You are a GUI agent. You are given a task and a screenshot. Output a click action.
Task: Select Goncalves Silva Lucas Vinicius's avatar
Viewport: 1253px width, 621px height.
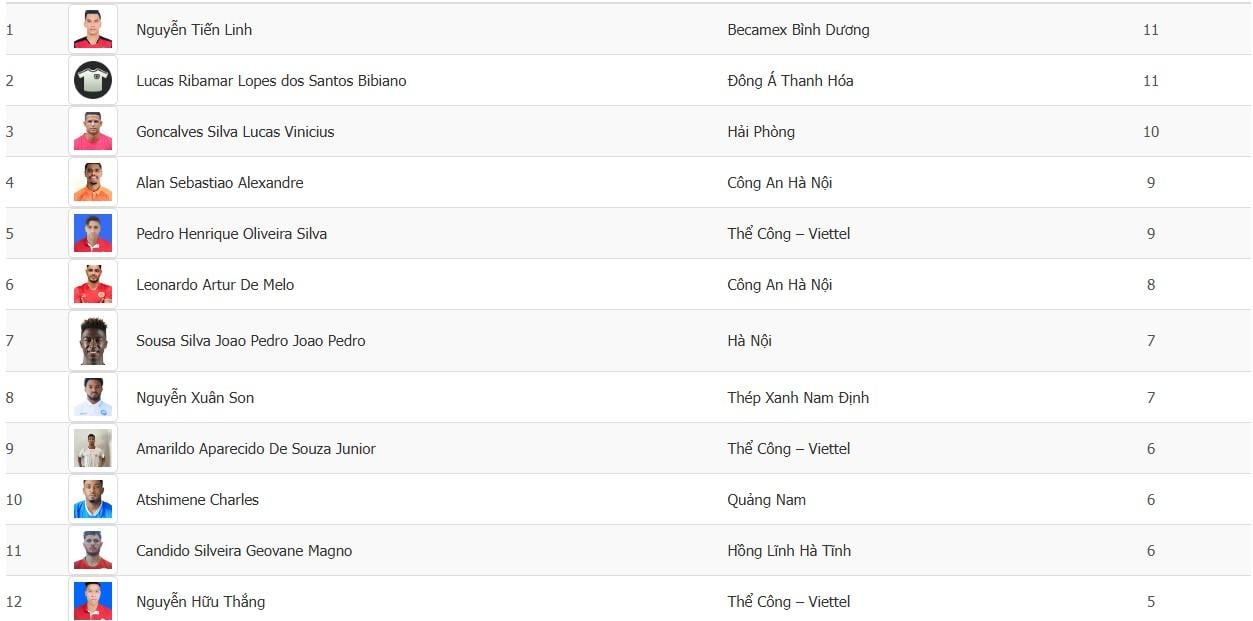pos(93,131)
